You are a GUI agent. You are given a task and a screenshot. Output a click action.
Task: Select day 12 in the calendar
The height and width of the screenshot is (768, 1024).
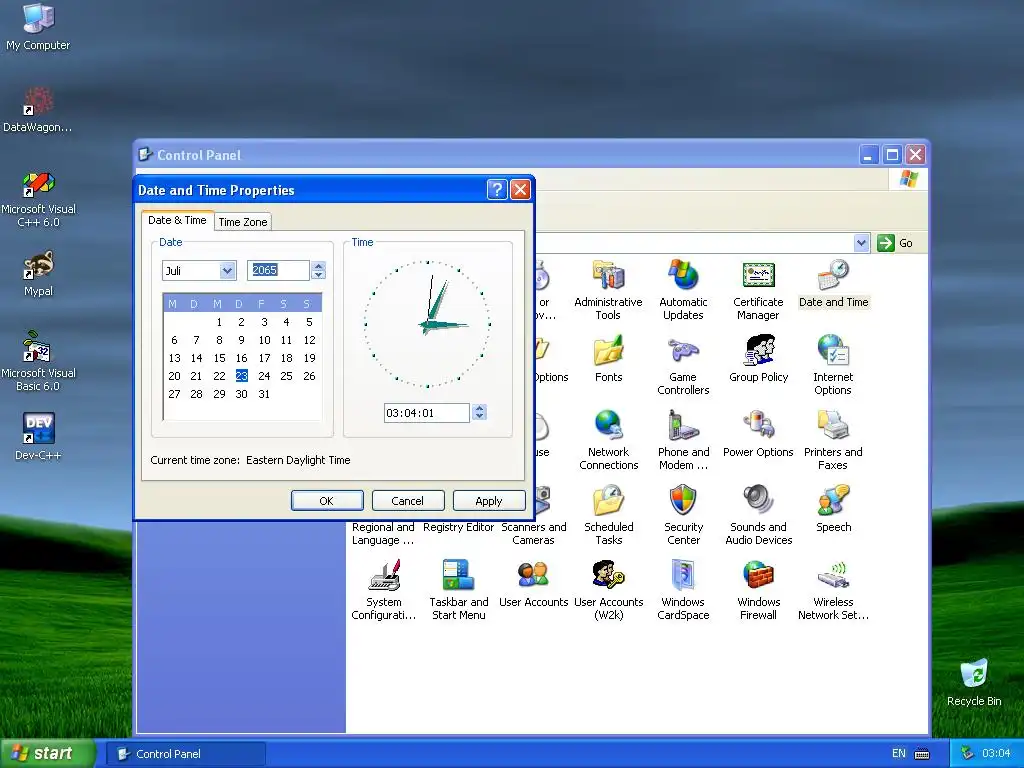(310, 340)
